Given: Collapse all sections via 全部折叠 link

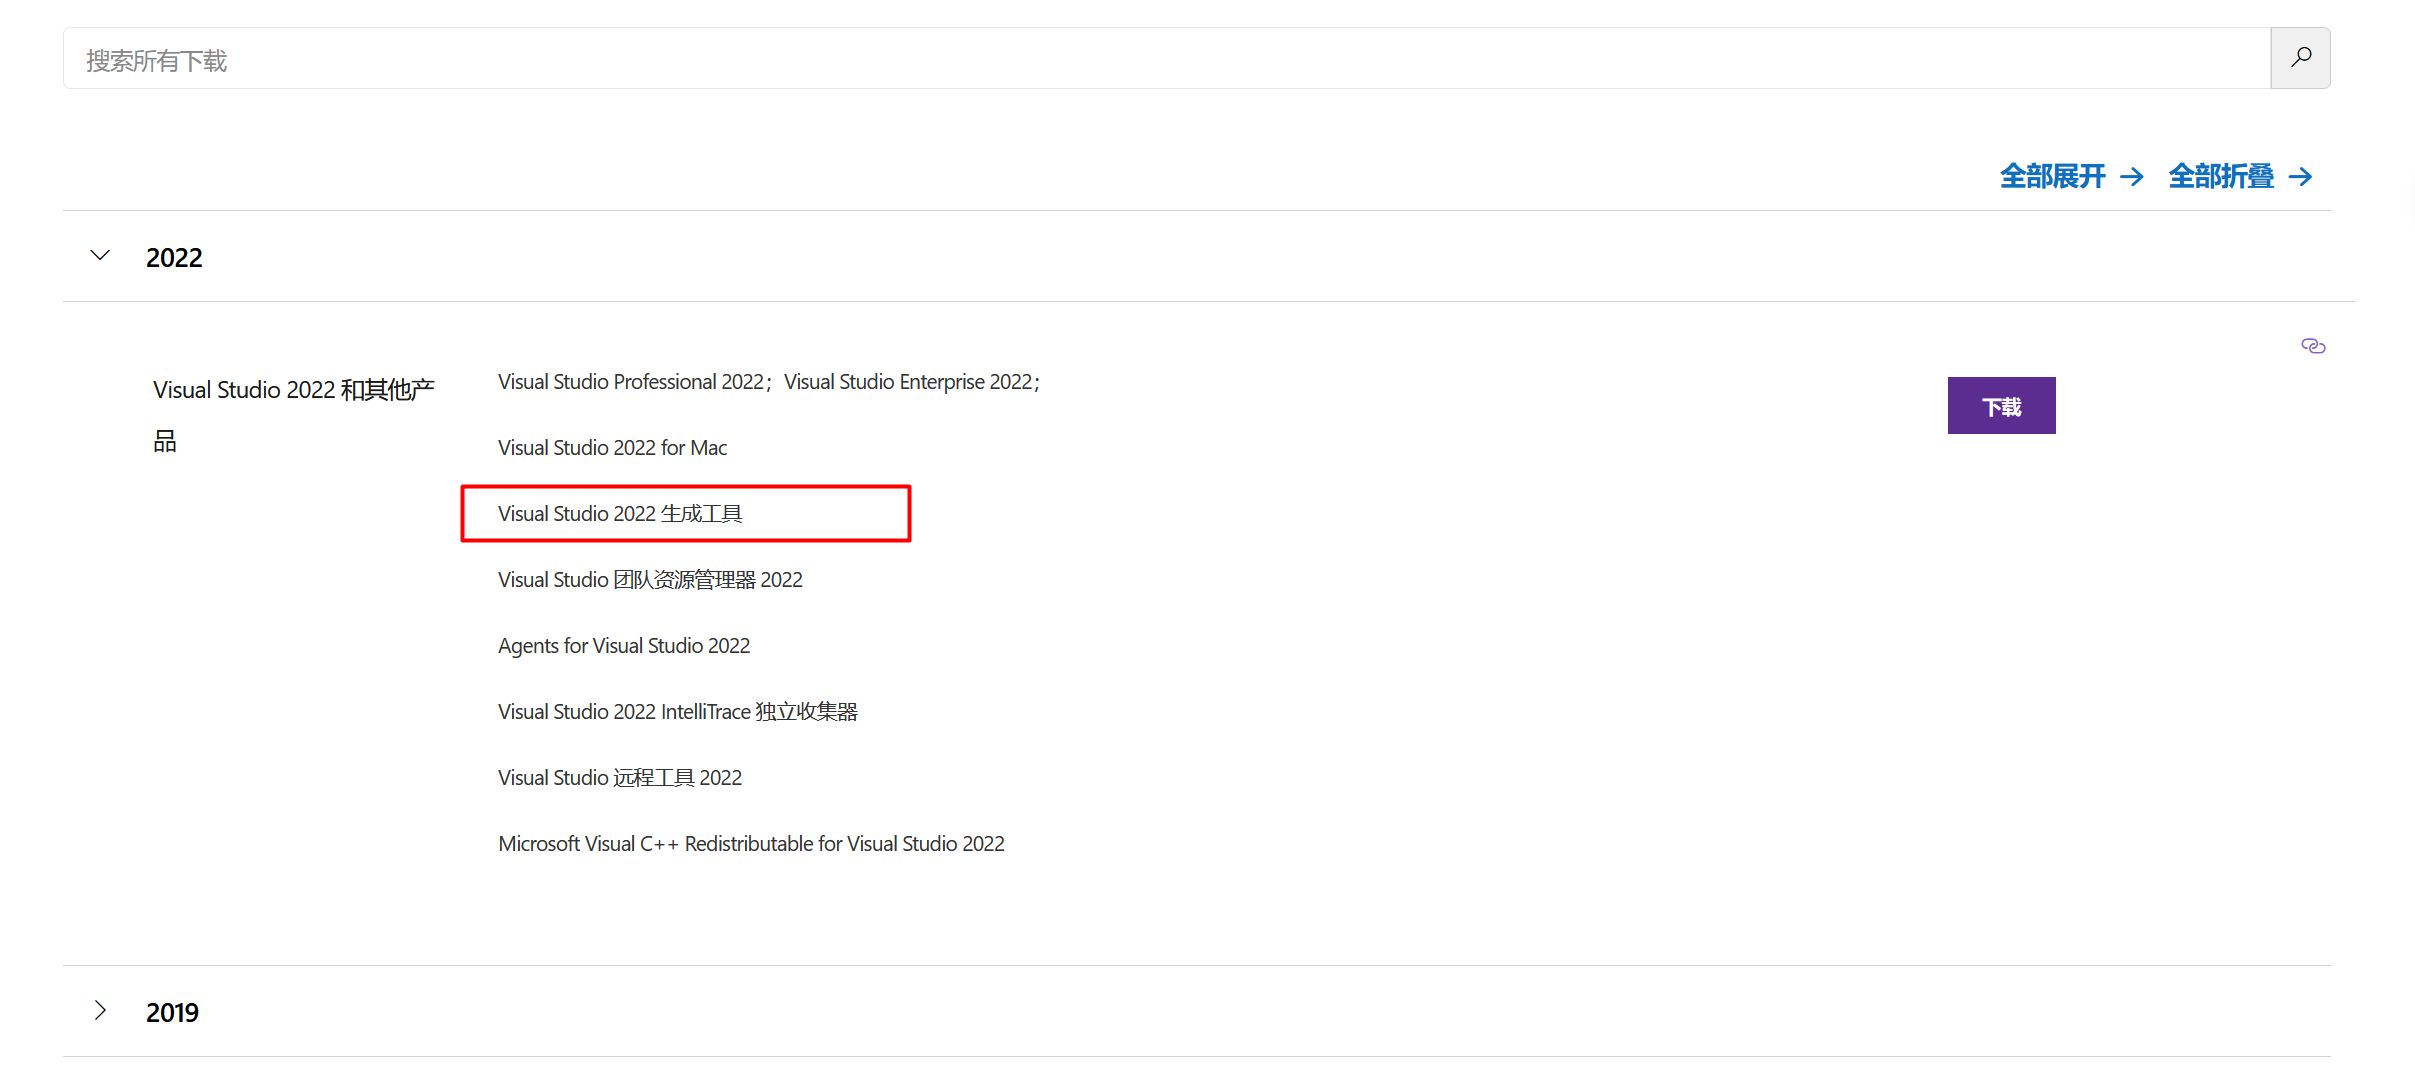Looking at the screenshot, I should [x=2241, y=177].
